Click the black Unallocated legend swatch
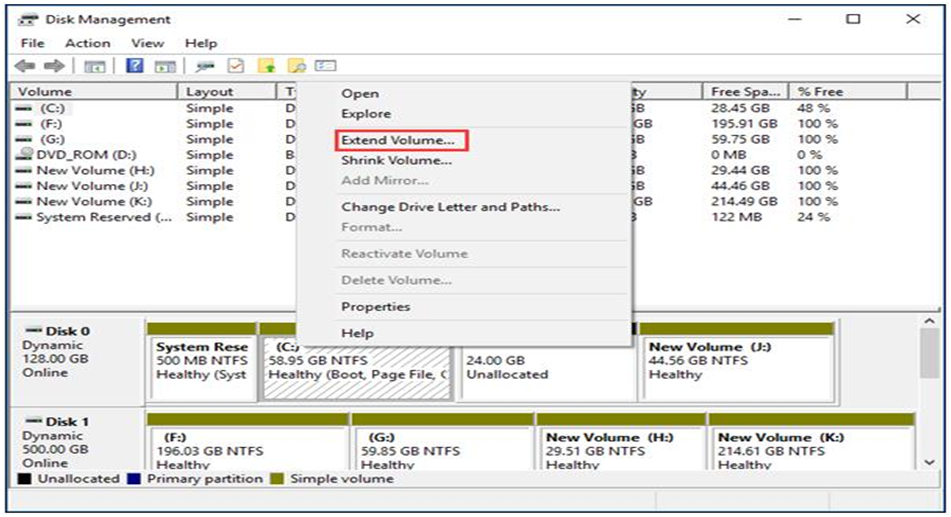This screenshot has width=951, height=517. (x=24, y=479)
